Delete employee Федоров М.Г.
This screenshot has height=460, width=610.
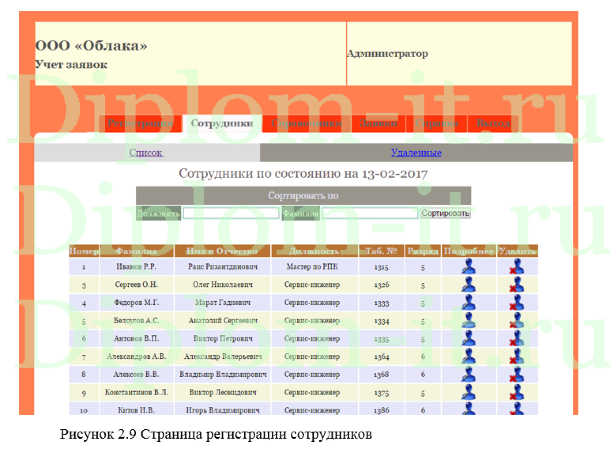[517, 303]
